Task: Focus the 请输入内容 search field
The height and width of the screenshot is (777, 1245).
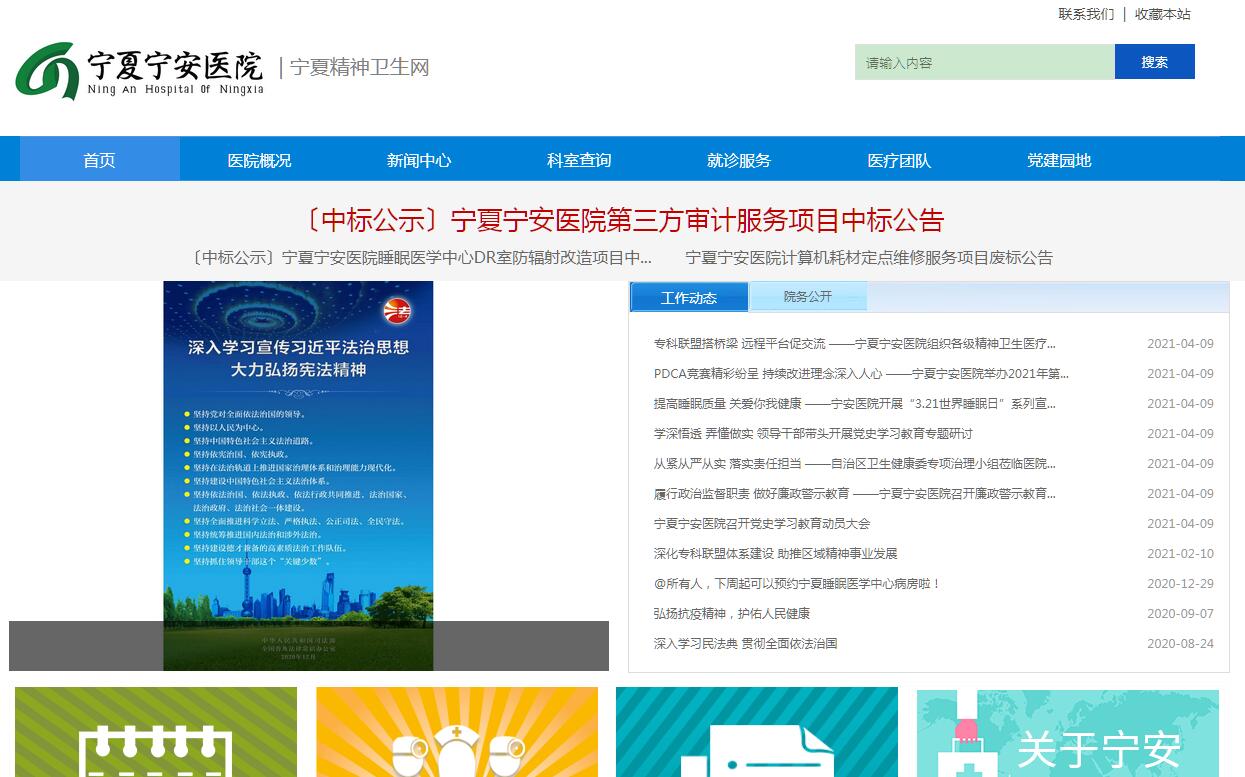Action: tap(985, 62)
